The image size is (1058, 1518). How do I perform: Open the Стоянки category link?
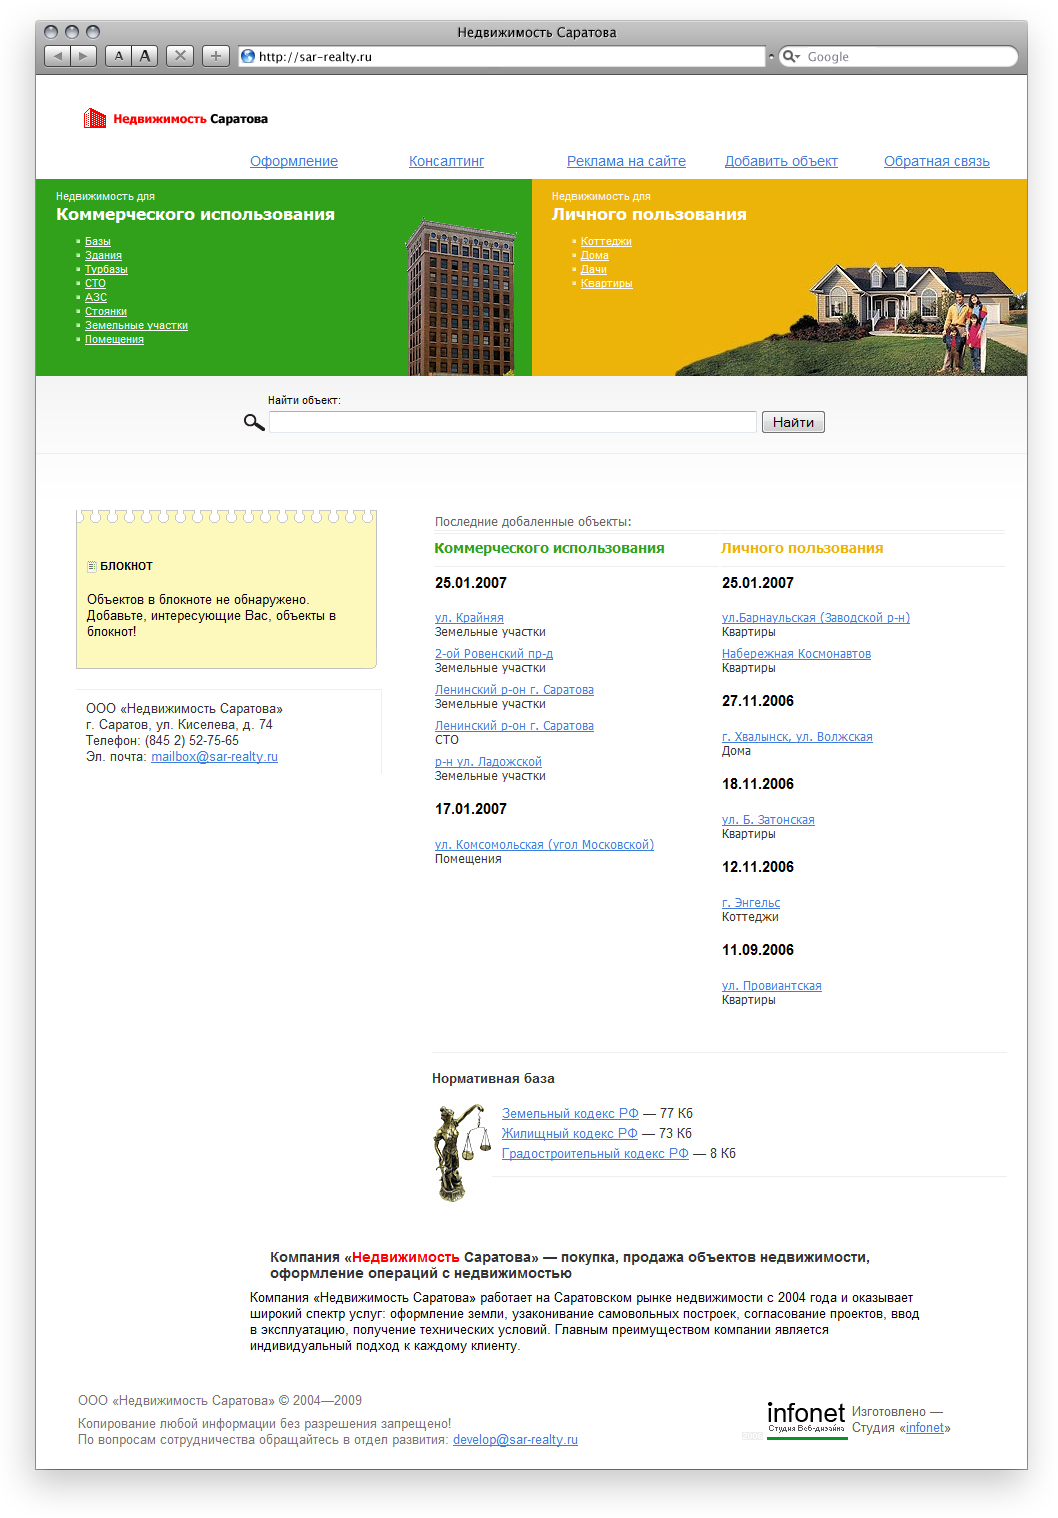point(106,311)
